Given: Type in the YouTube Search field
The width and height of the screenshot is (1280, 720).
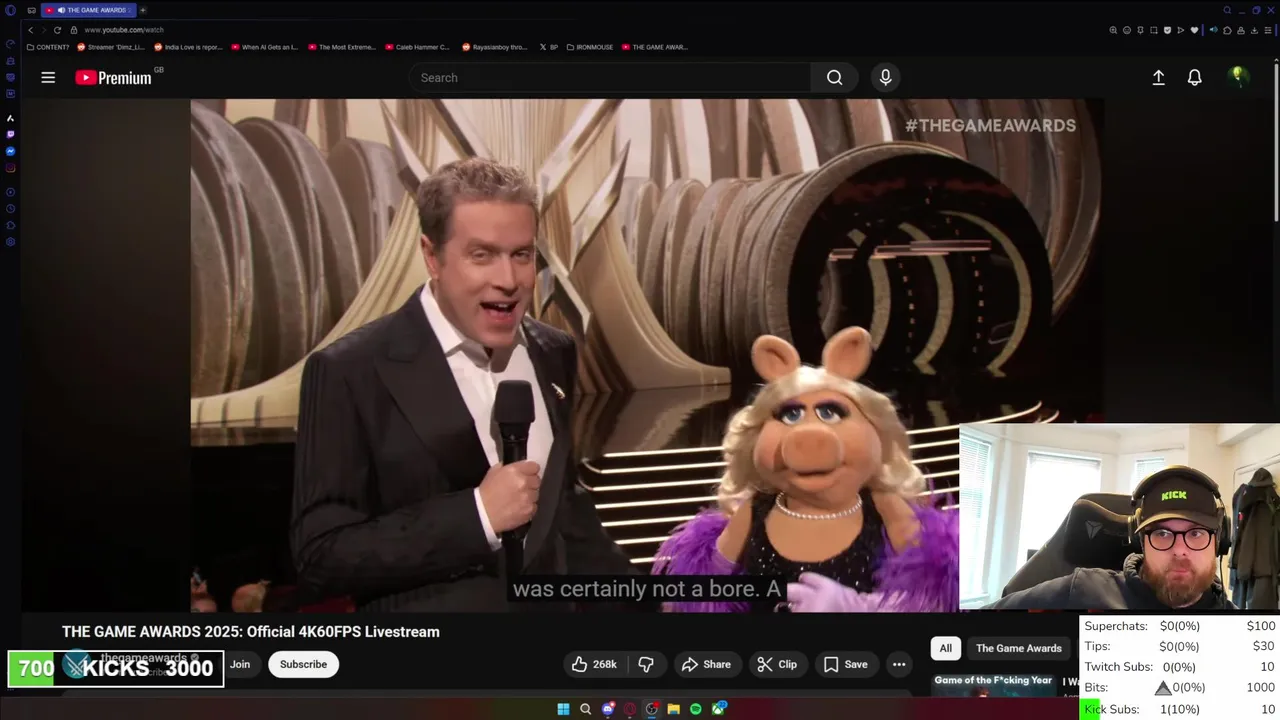Looking at the screenshot, I should (x=610, y=77).
